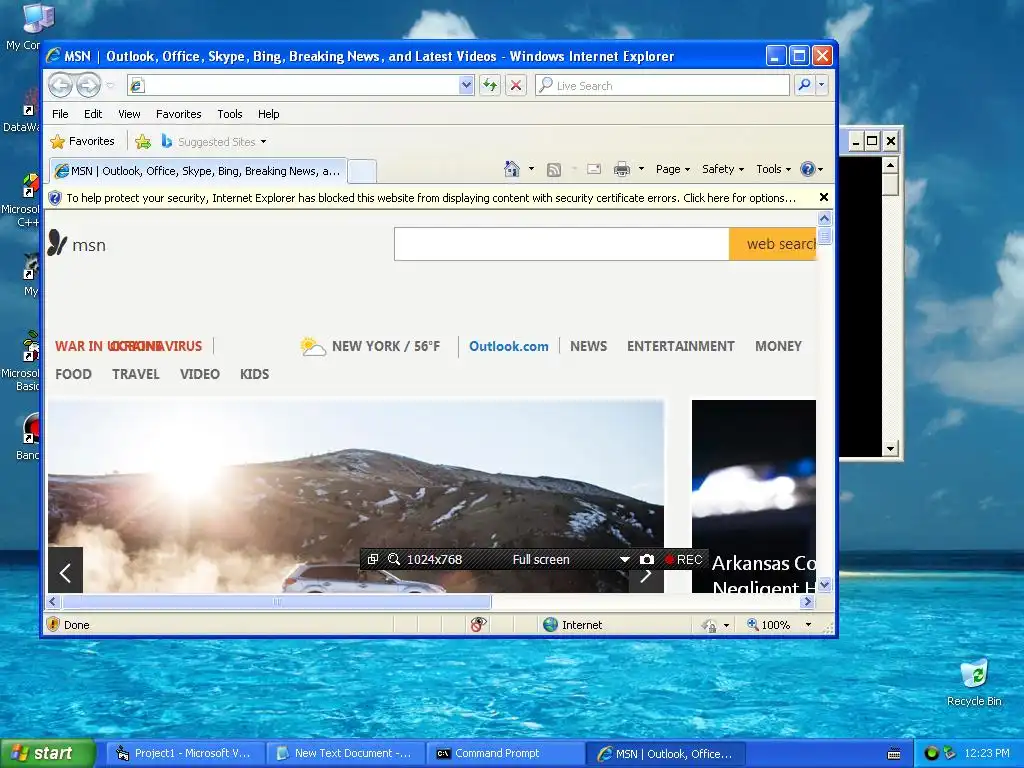1024x768 pixels.
Task: Open the Edit menu
Action: 93,114
